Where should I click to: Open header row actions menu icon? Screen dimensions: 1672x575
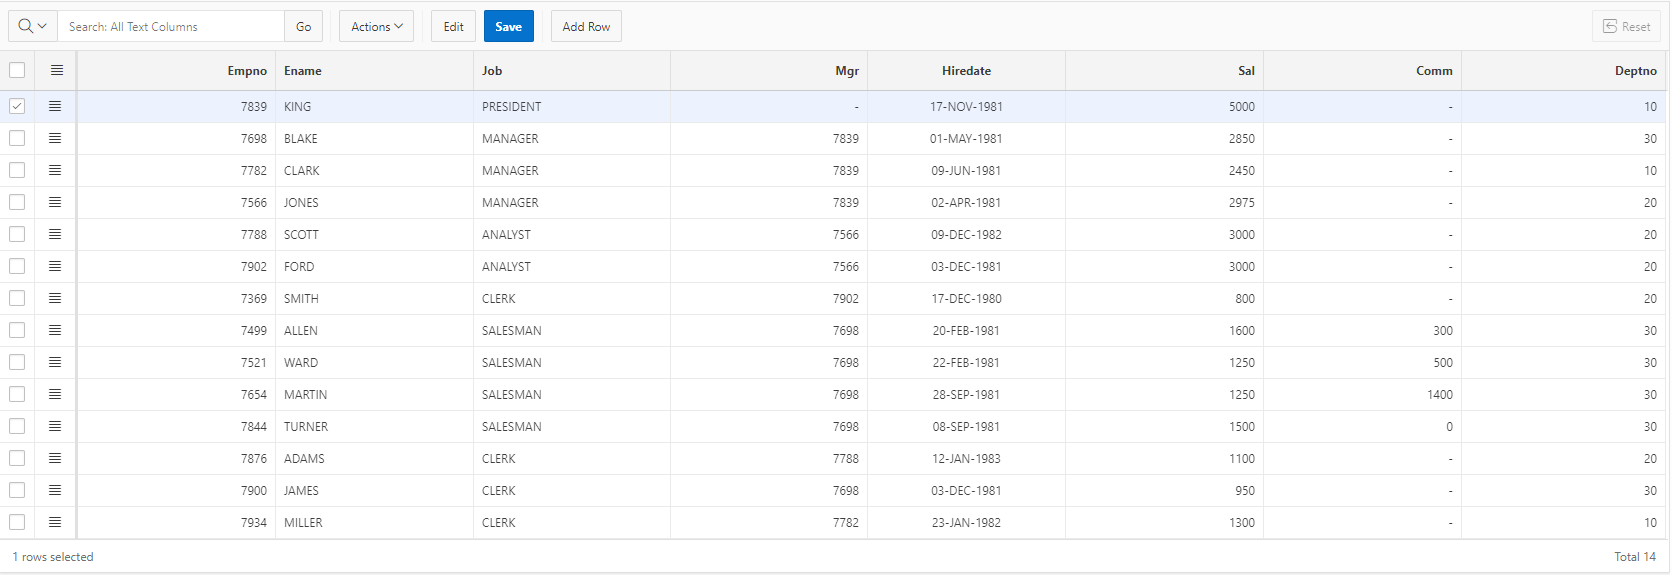[x=56, y=70]
